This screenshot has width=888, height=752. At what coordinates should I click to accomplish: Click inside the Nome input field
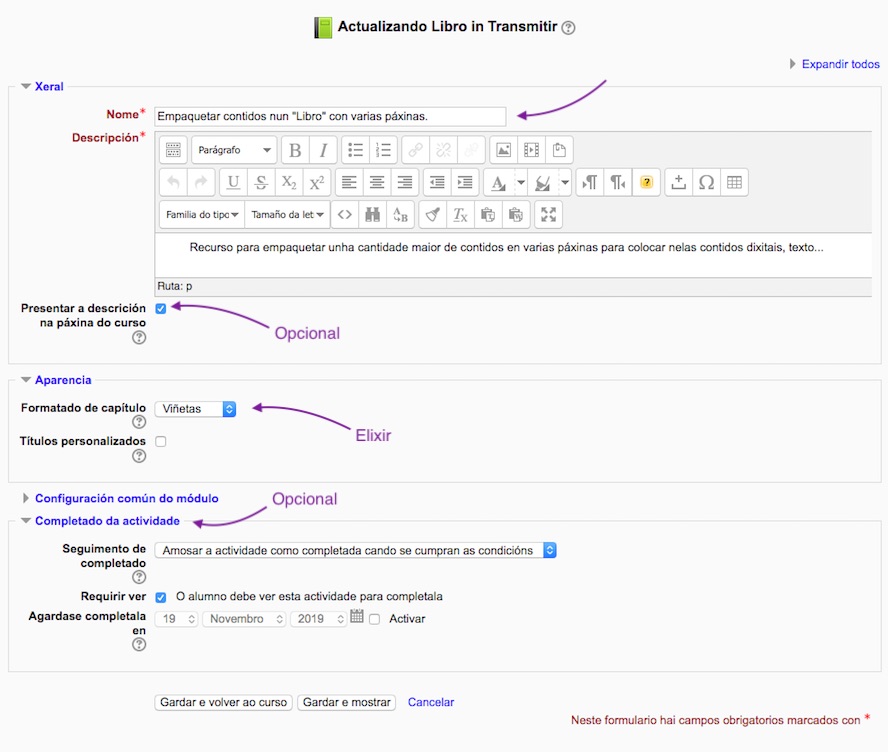[330, 116]
